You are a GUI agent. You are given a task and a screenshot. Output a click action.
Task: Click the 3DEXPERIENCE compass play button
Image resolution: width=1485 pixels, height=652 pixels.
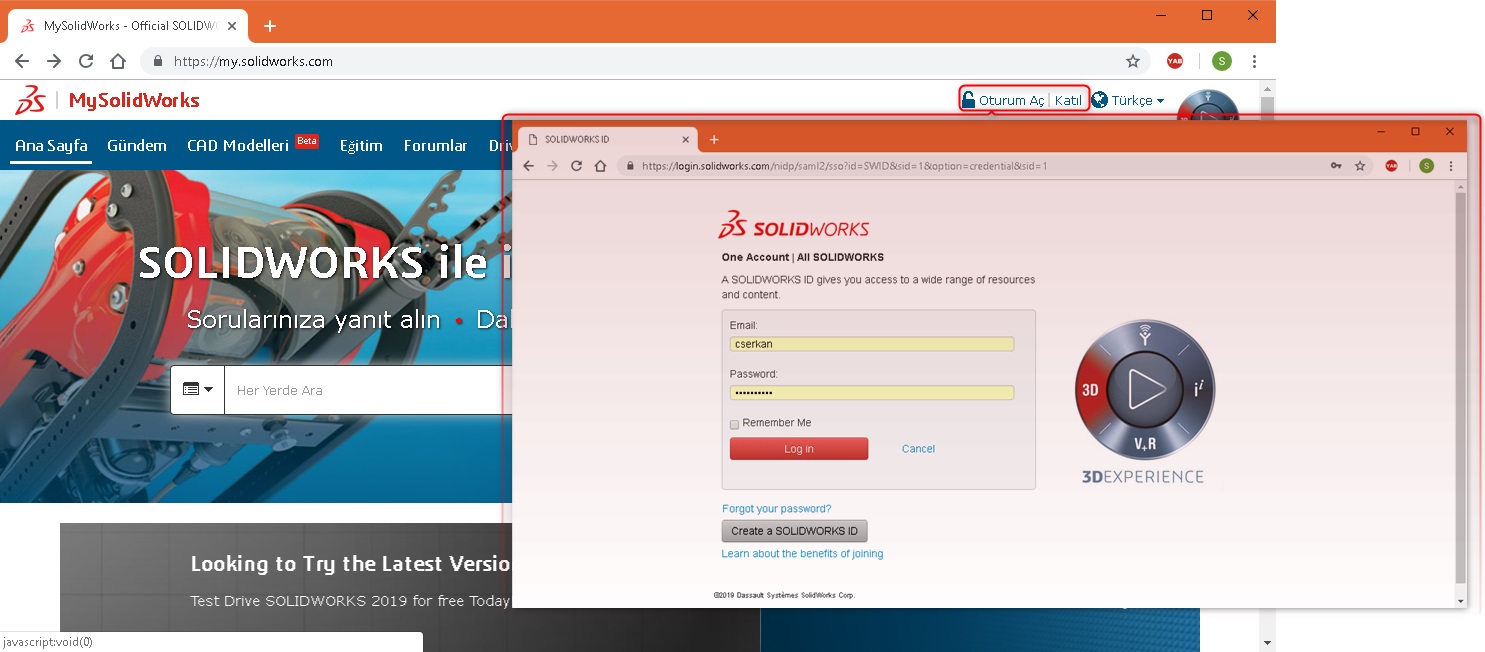click(1144, 390)
